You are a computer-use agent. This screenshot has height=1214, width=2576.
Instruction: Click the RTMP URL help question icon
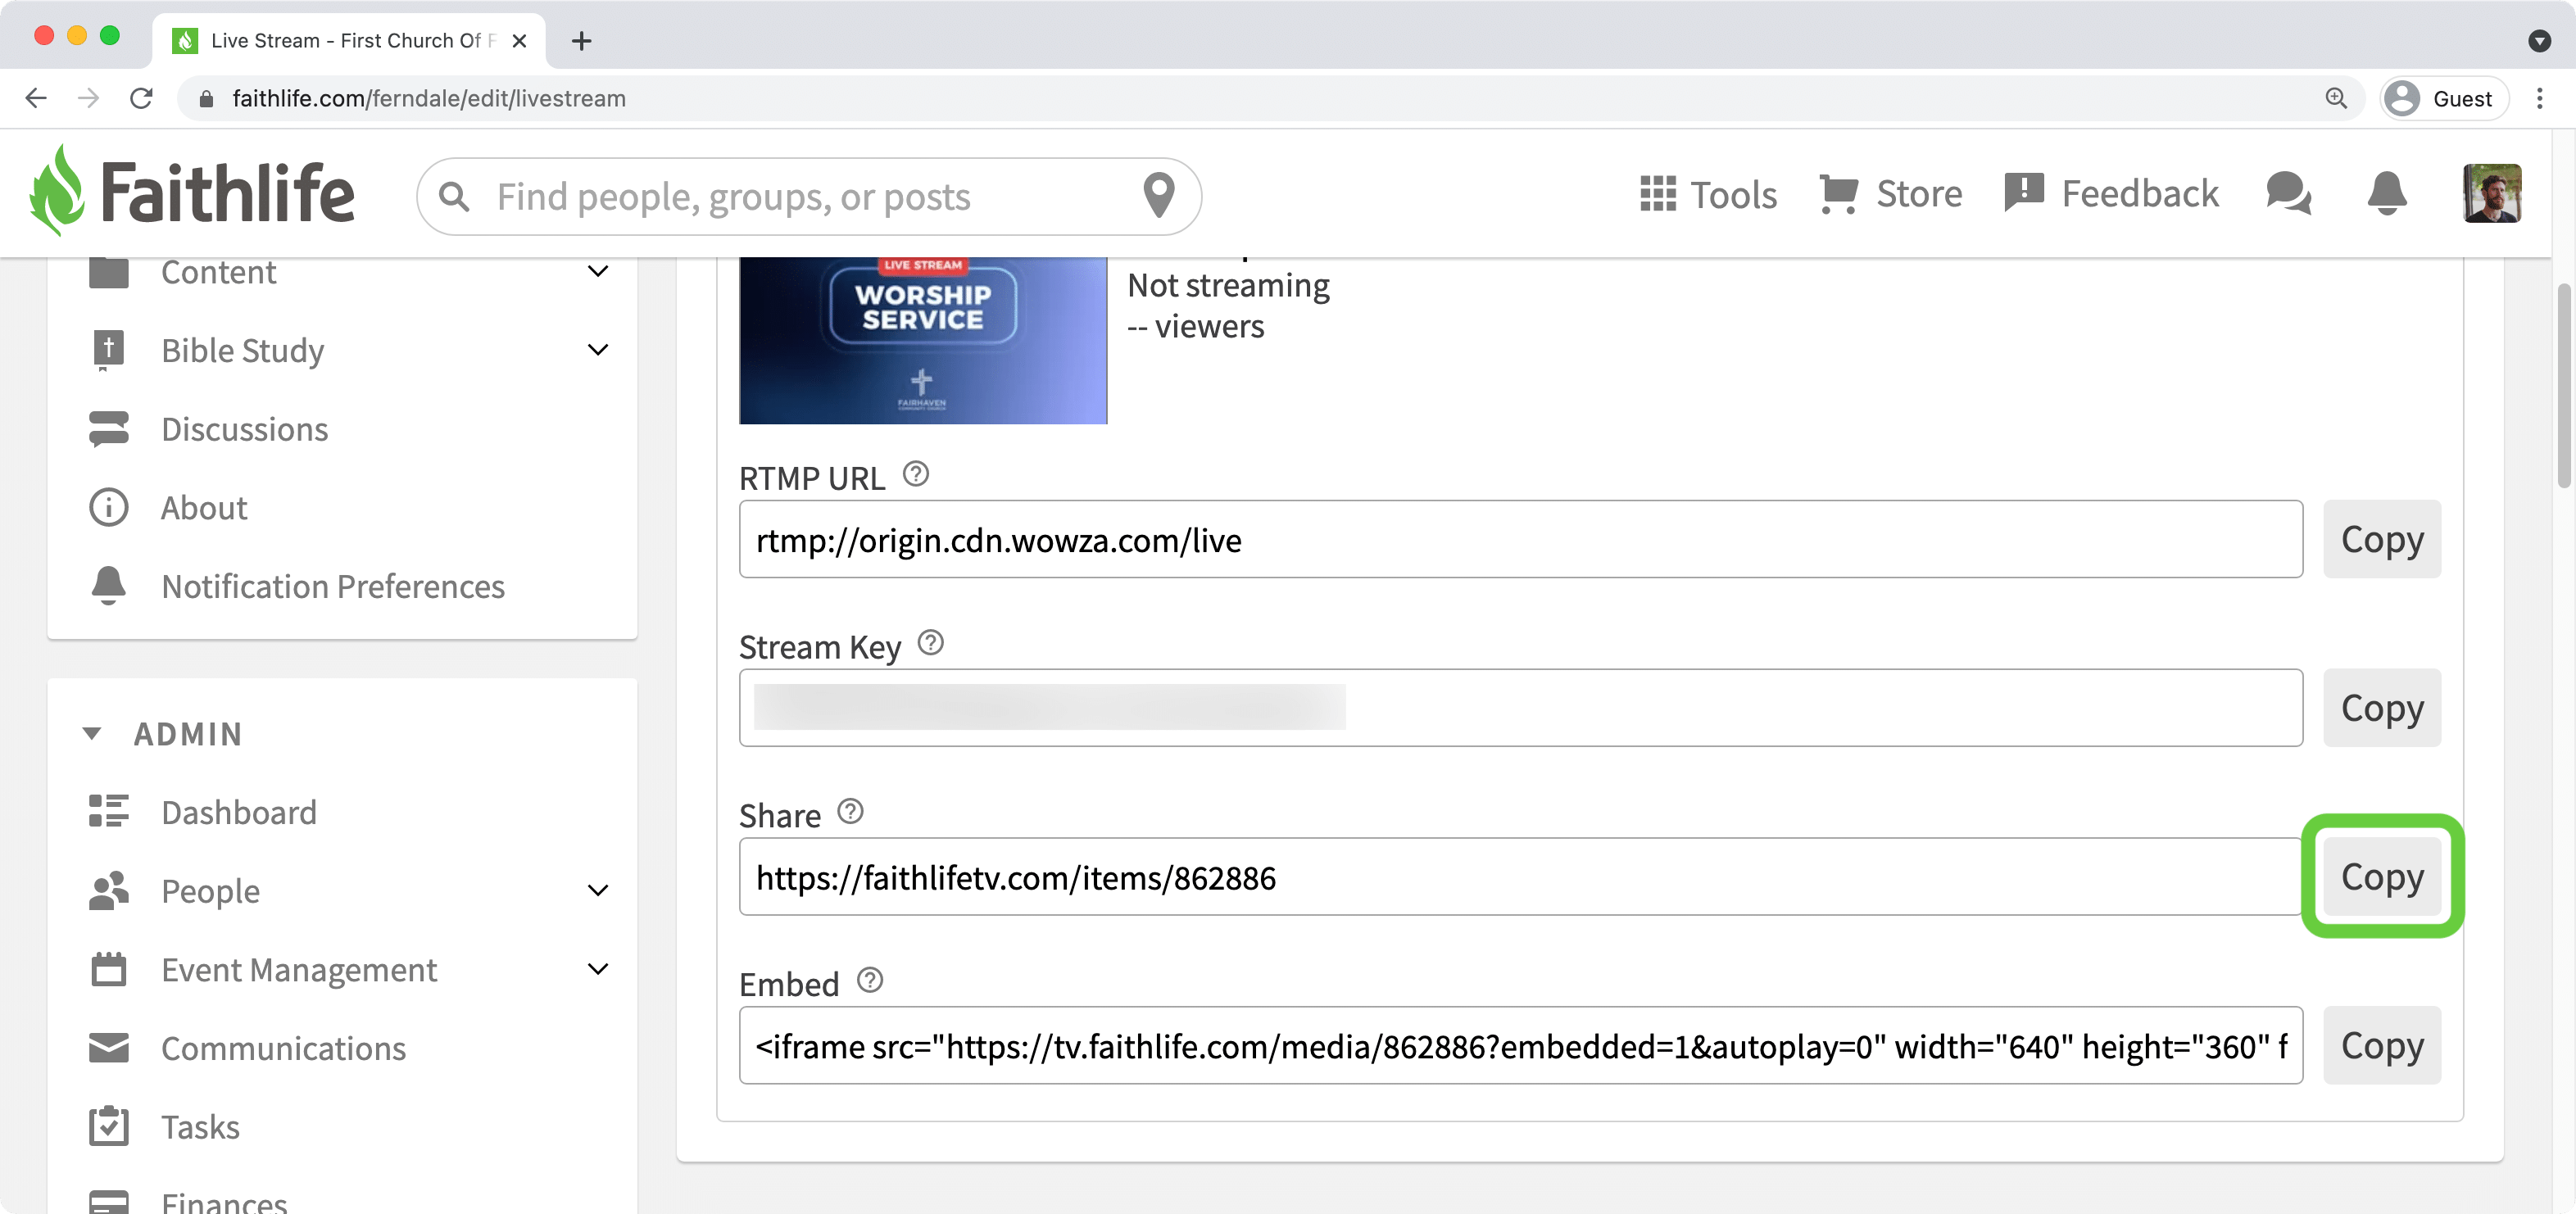tap(915, 474)
